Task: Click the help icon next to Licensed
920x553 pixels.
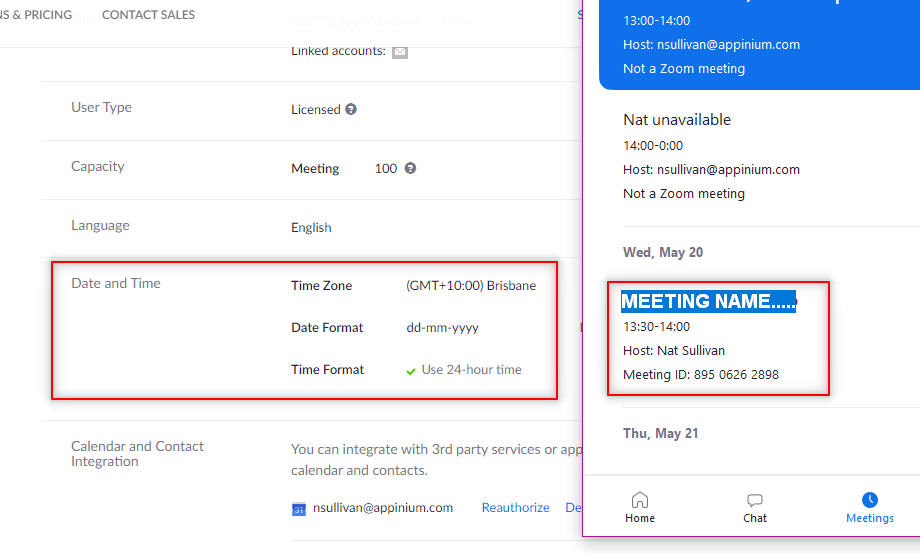Action: click(x=351, y=110)
